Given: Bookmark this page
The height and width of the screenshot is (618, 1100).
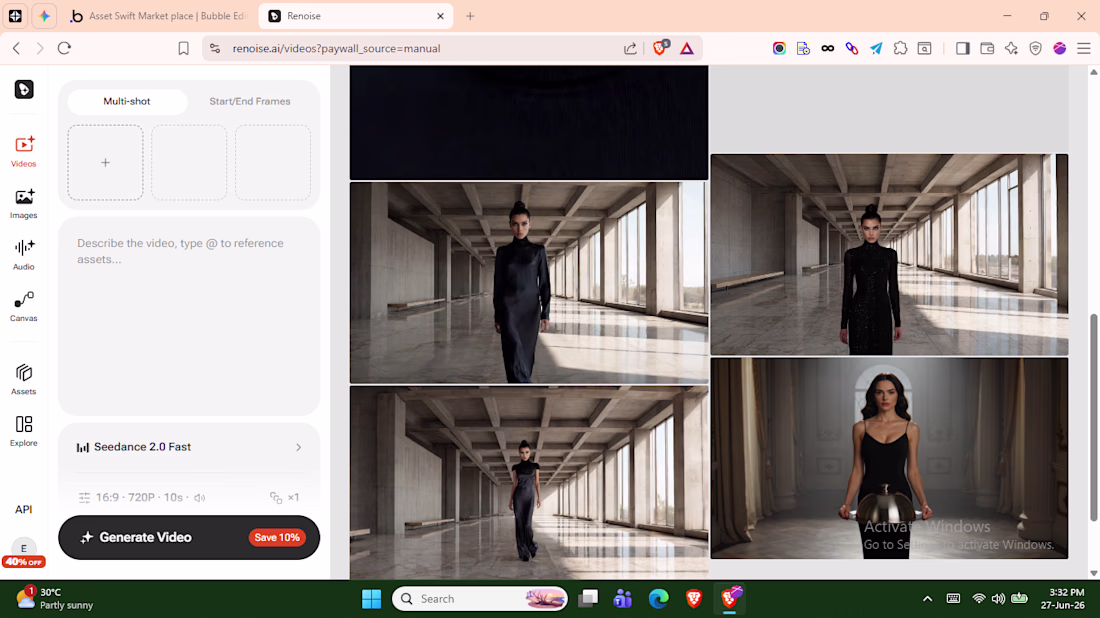Looking at the screenshot, I should point(183,48).
